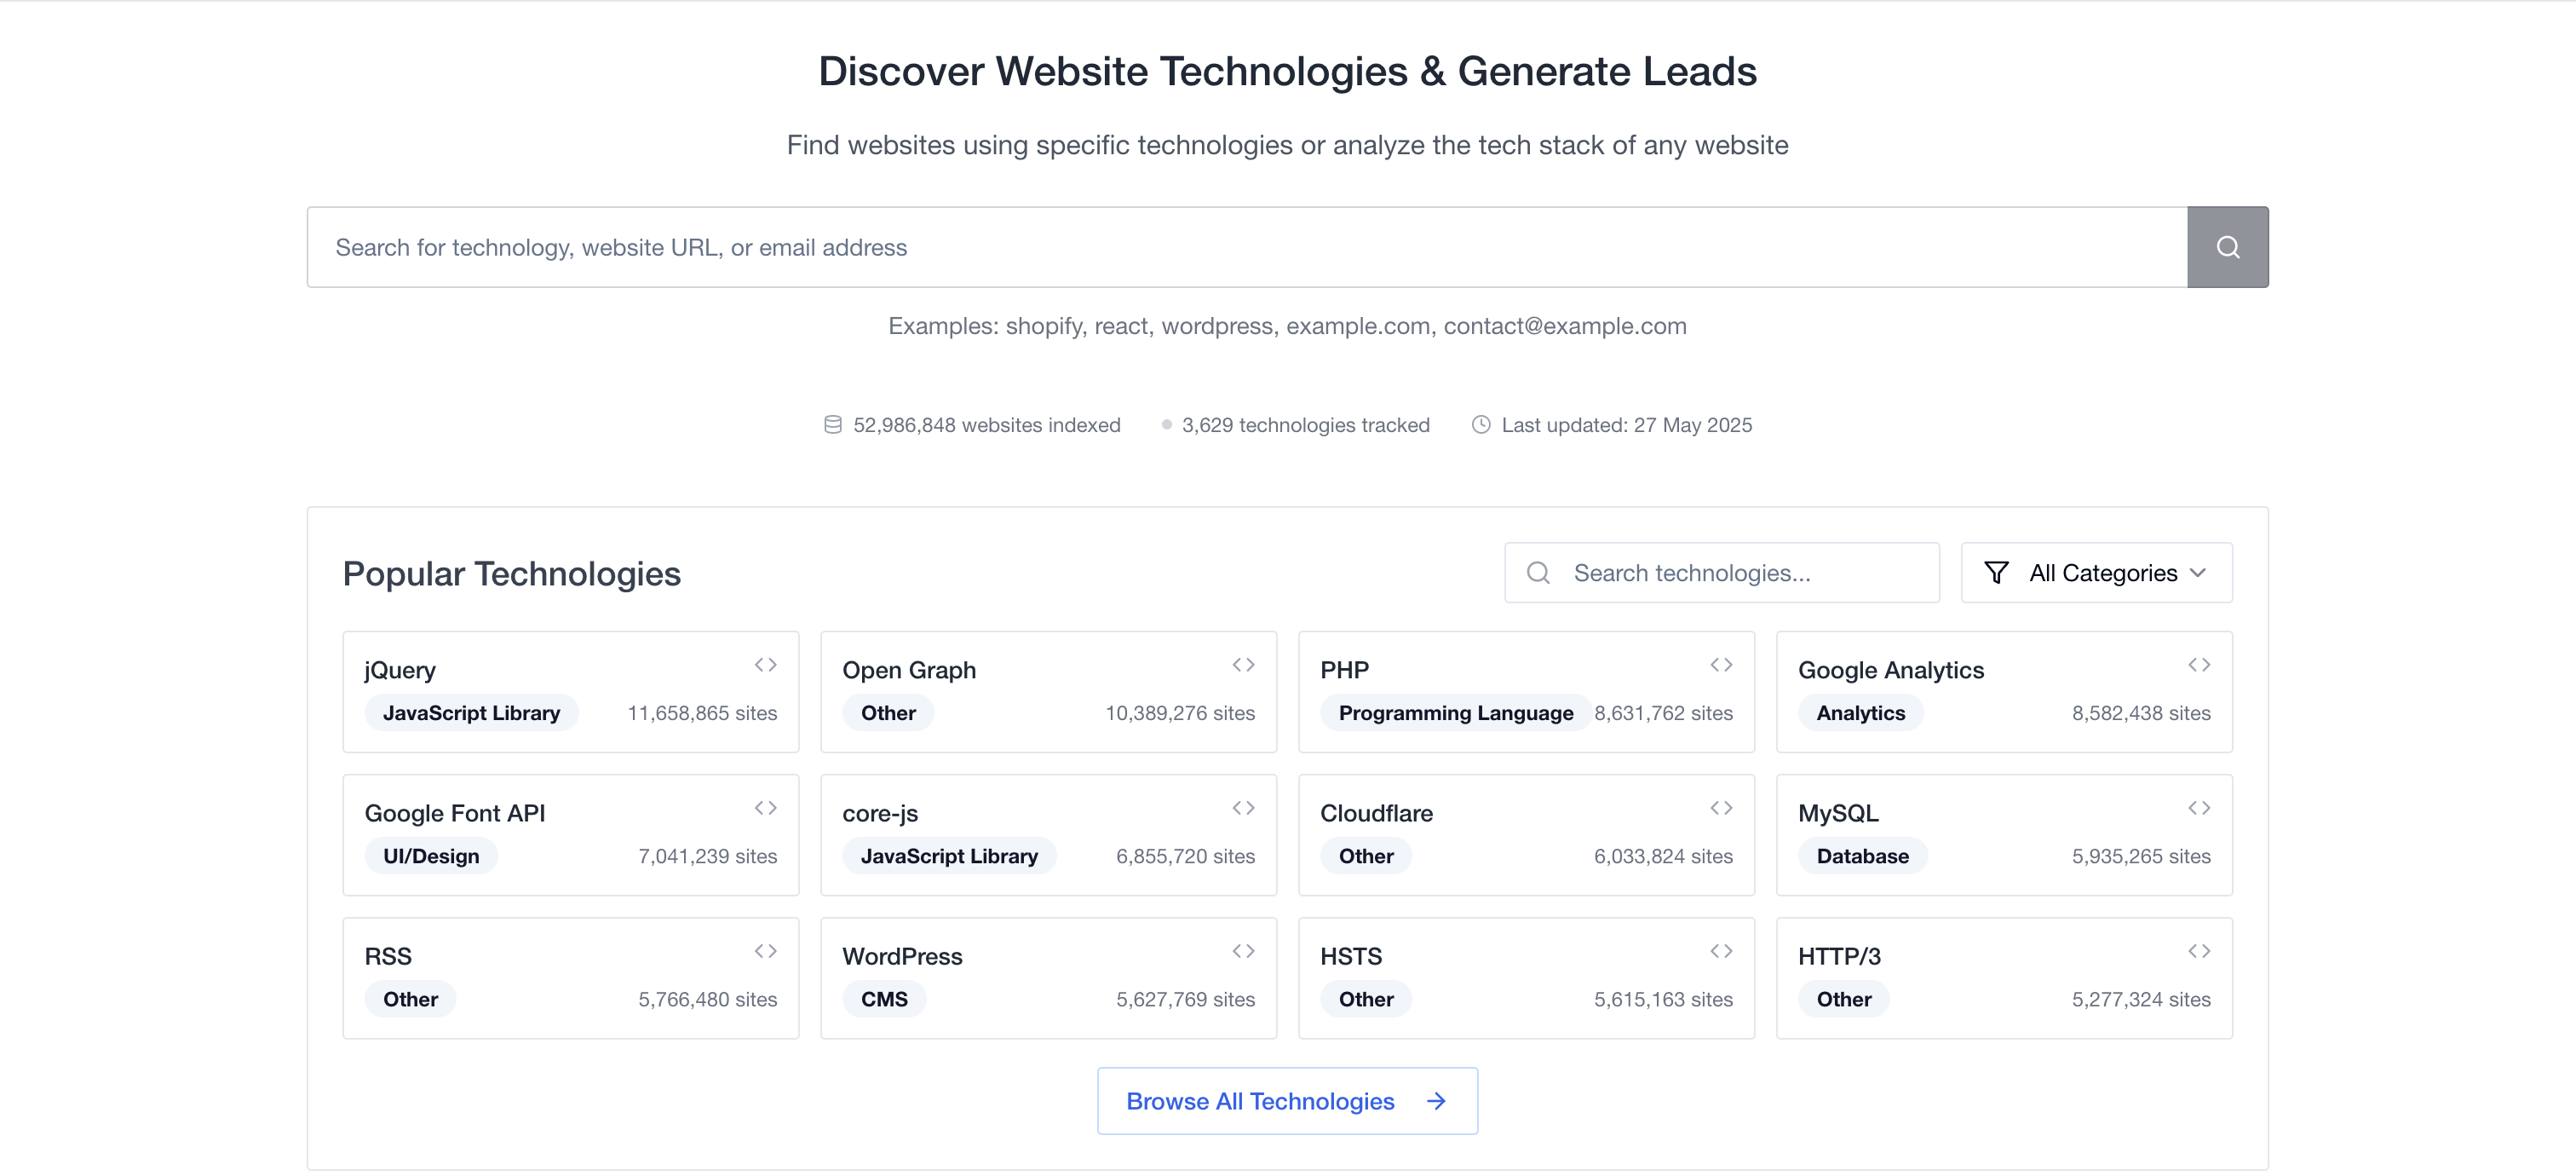The image size is (2576, 1176).
Task: Click the code icon on the MySQL card
Action: coord(2199,807)
